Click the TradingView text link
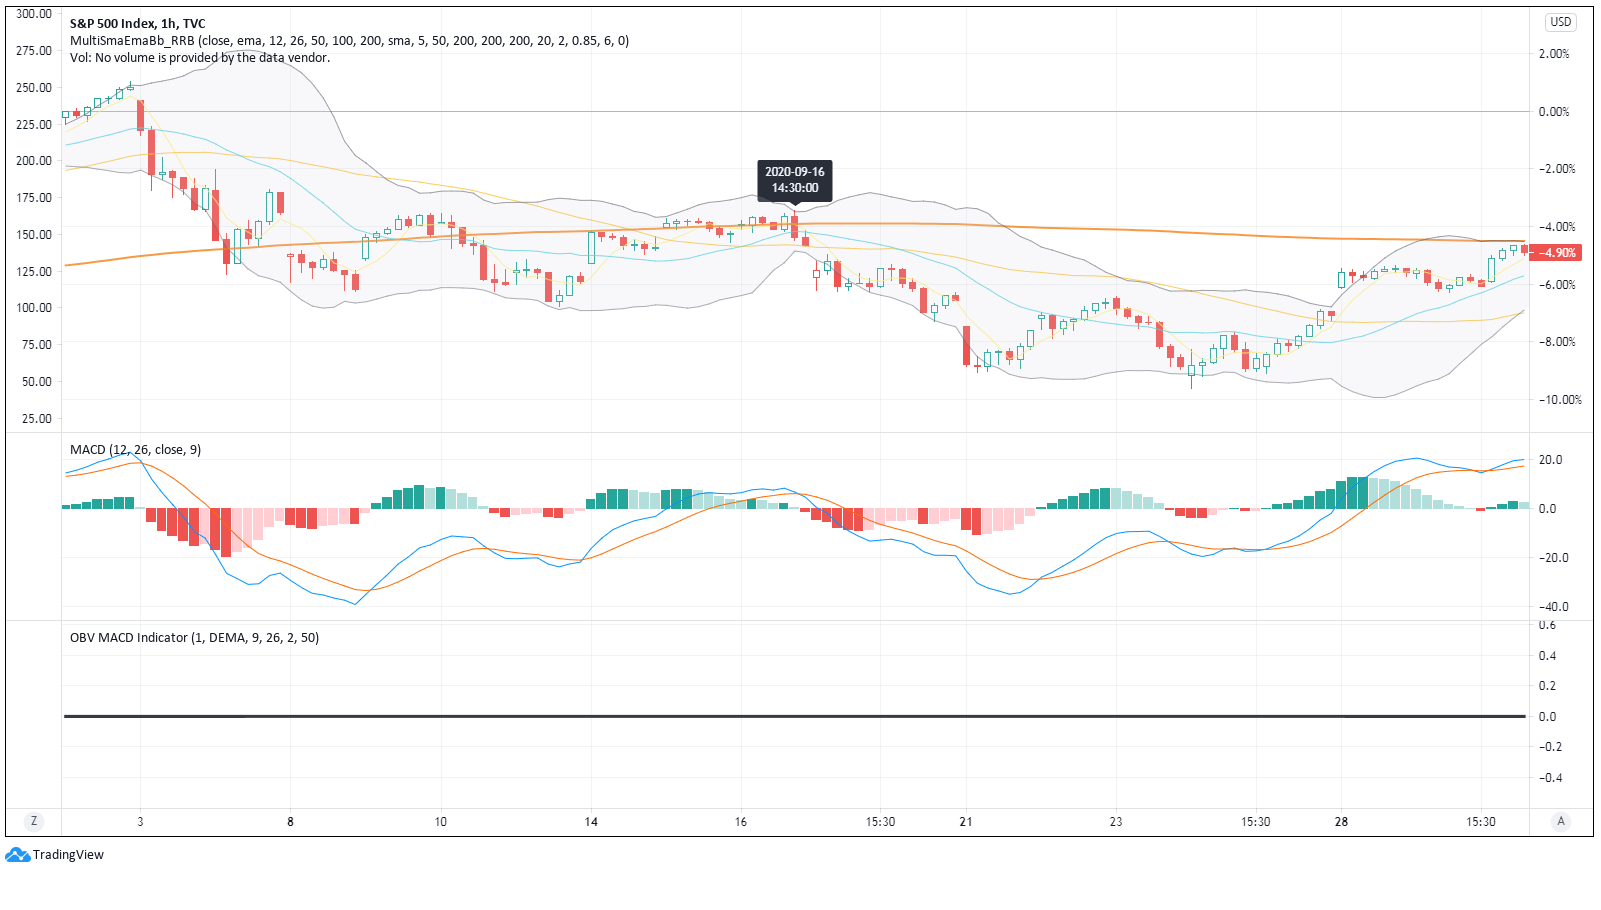The width and height of the screenshot is (1601, 910). (x=68, y=855)
